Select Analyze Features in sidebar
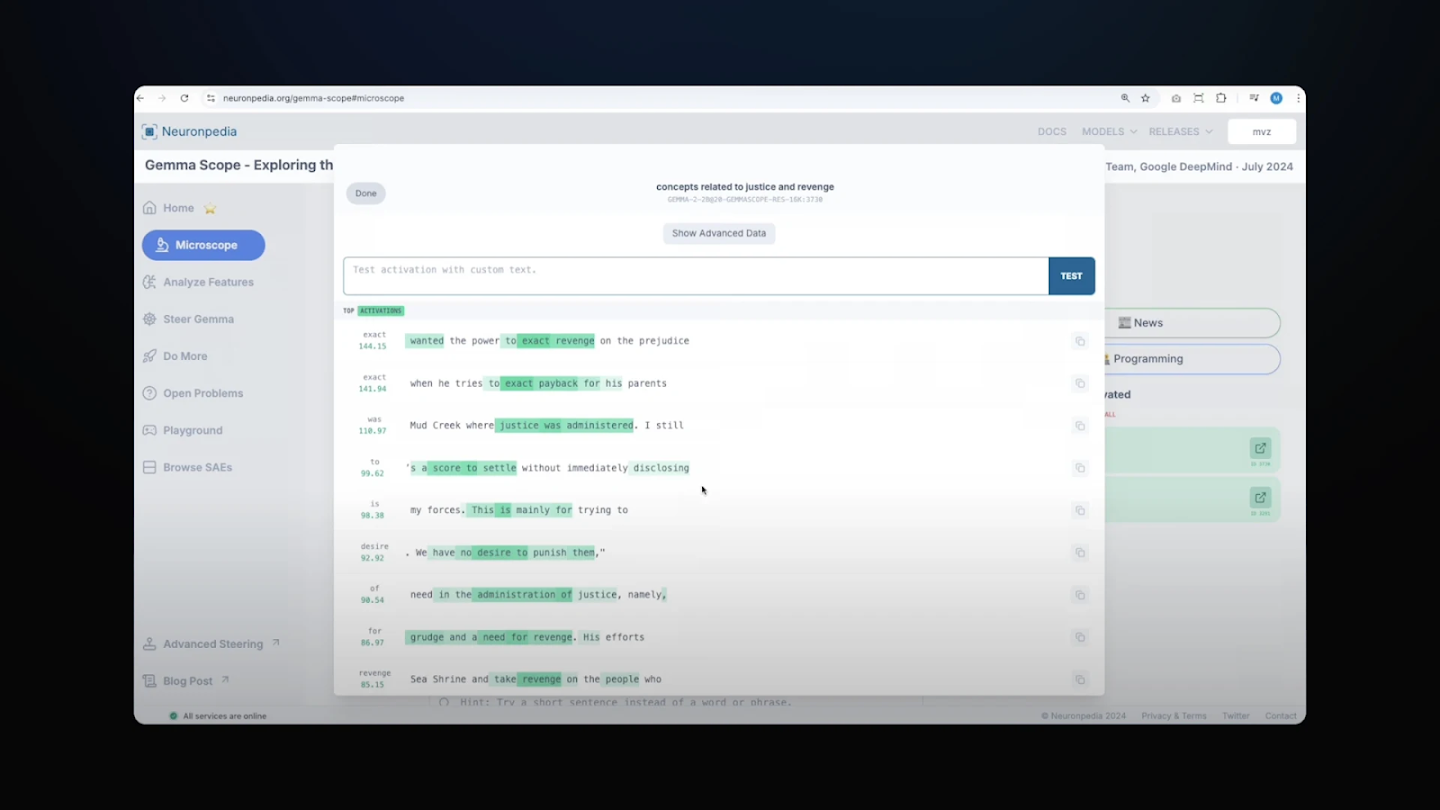The image size is (1440, 810). tap(208, 282)
